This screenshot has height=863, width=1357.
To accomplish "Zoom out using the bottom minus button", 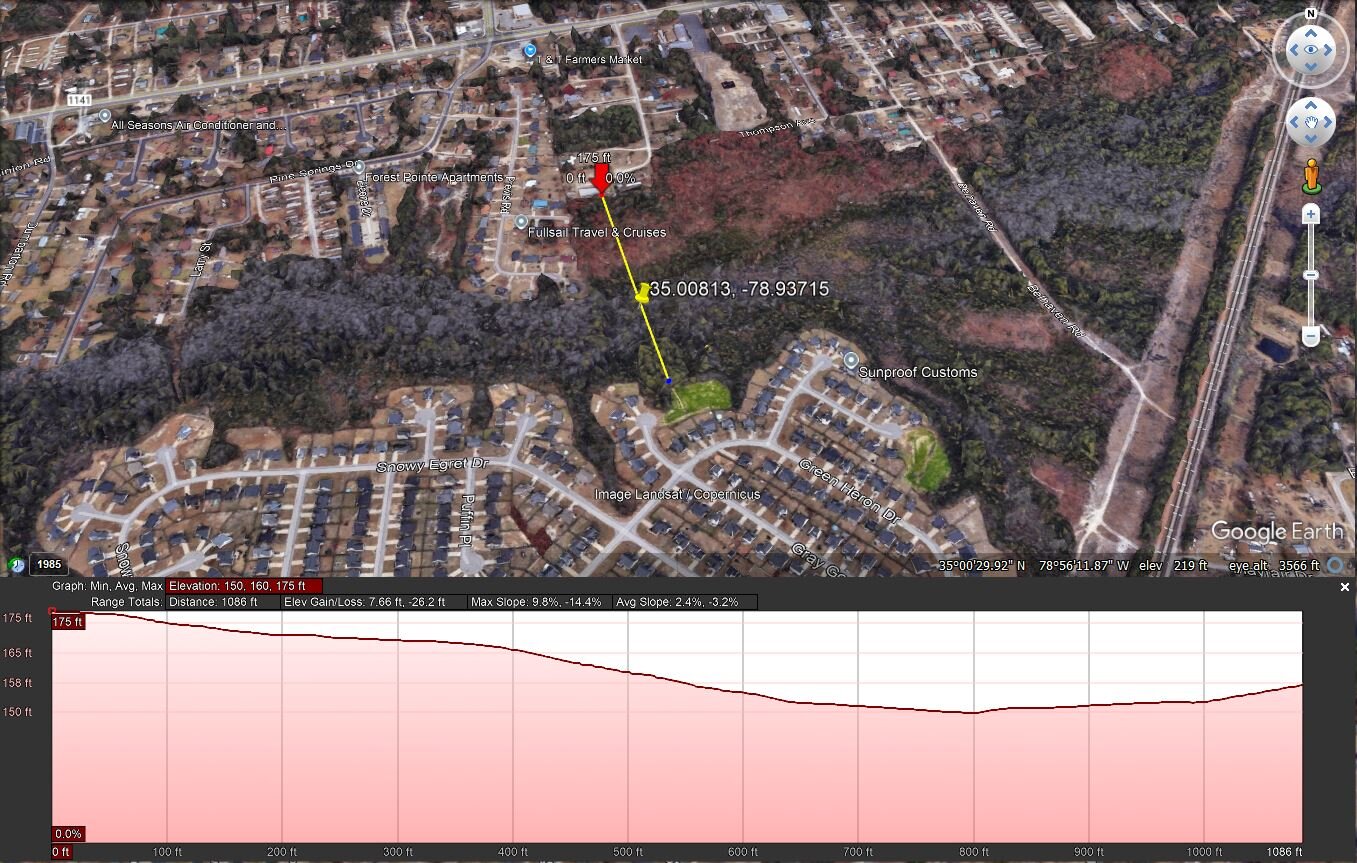I will [x=1310, y=338].
